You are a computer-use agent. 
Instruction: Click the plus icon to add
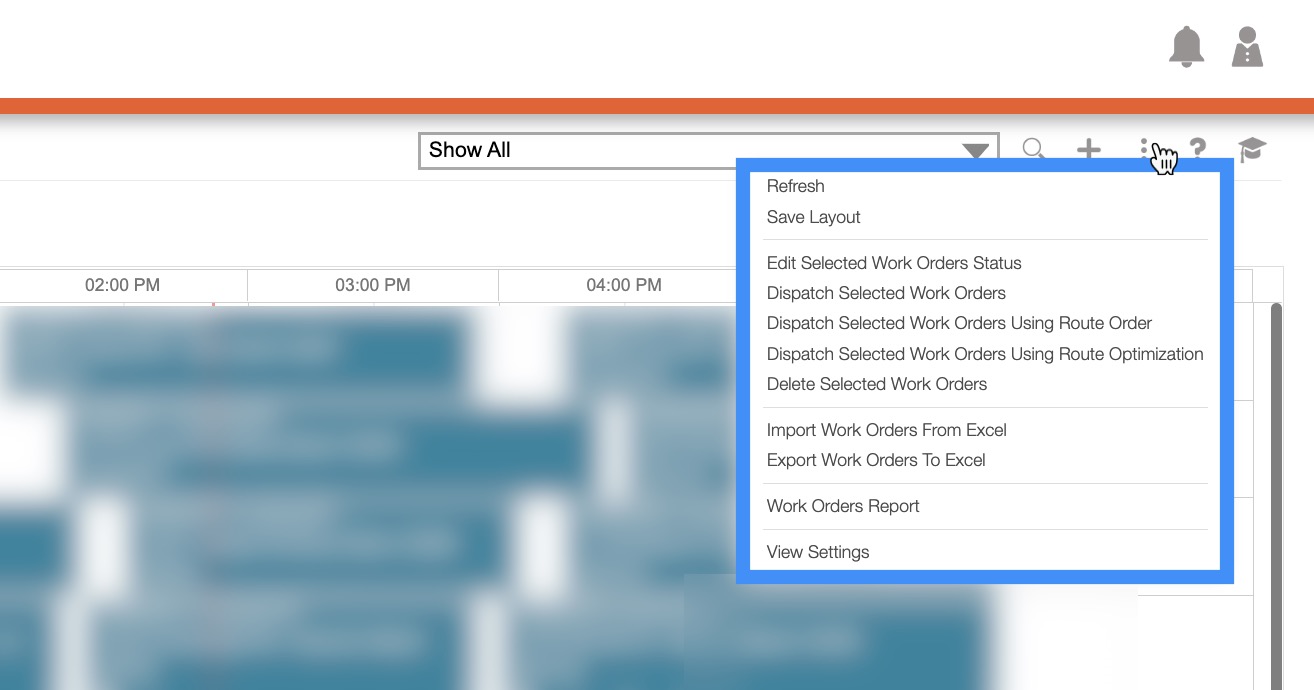point(1088,150)
